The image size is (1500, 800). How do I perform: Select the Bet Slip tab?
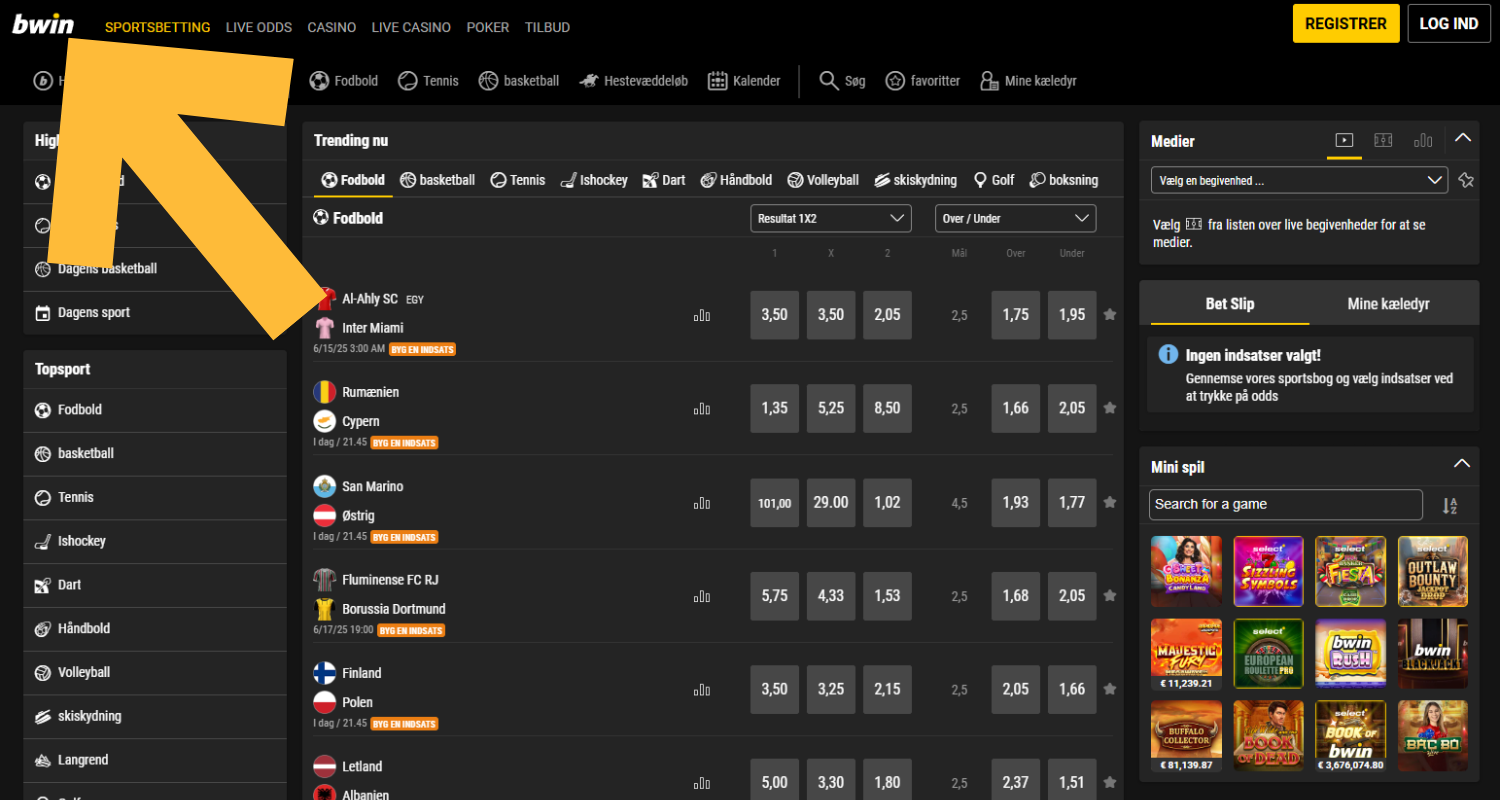click(x=1230, y=304)
